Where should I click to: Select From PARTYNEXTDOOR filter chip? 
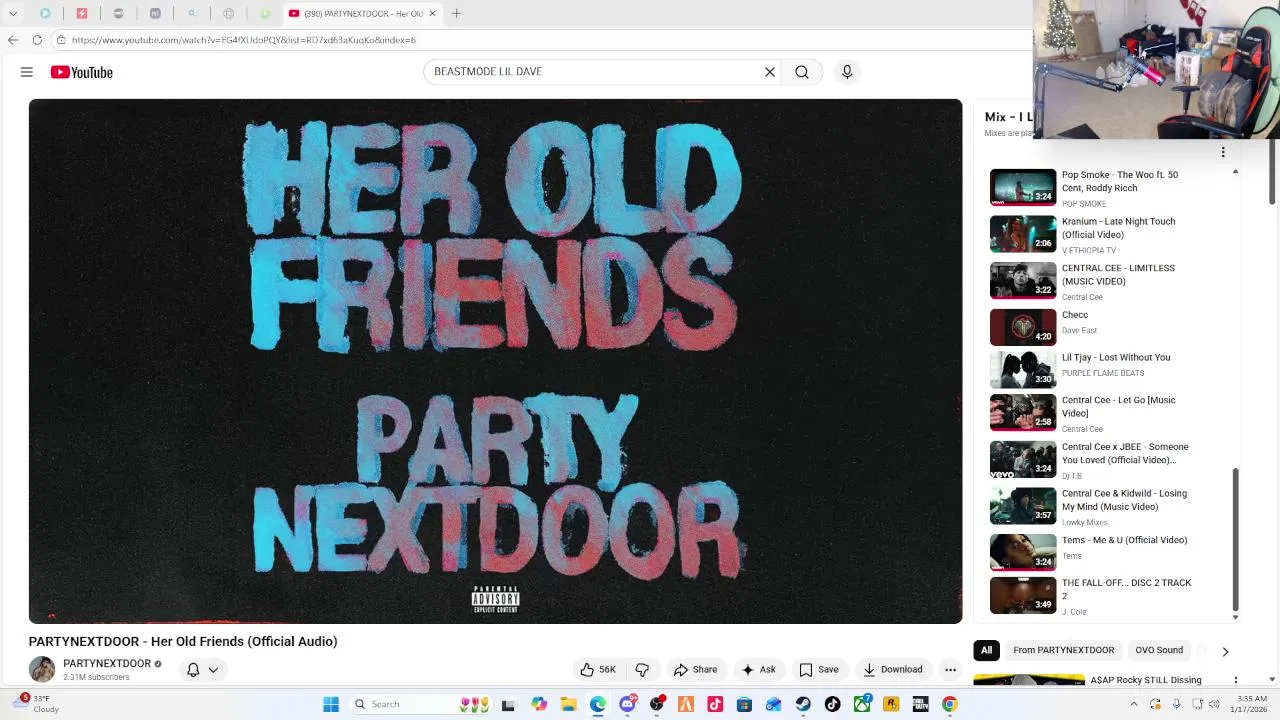1063,650
